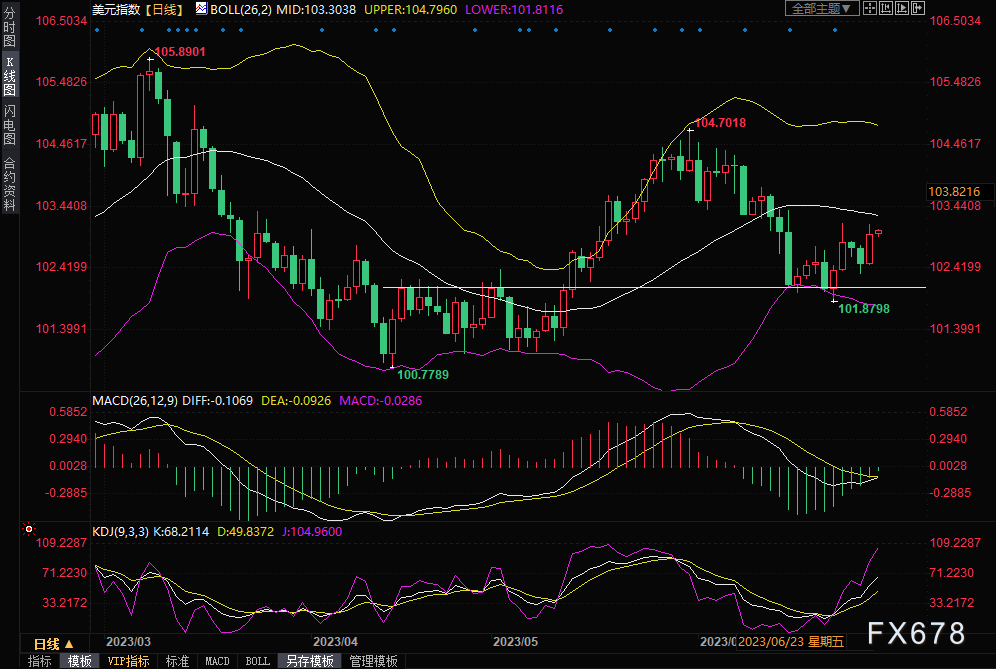Show the 合约资料 panel
996x669 pixels.
coord(9,184)
